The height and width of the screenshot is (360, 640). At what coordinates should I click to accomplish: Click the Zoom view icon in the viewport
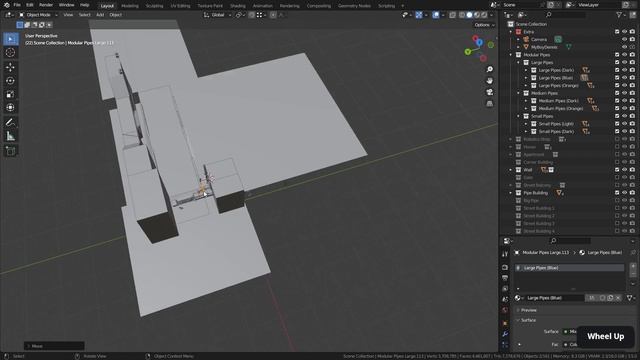tap(489, 69)
